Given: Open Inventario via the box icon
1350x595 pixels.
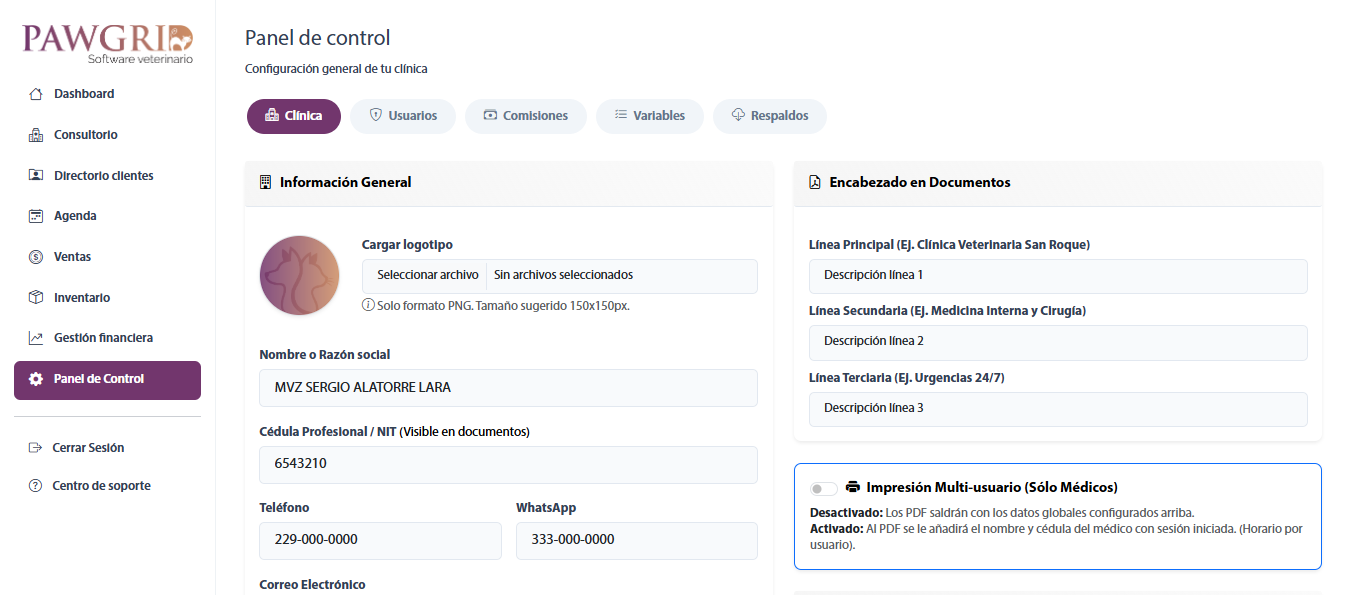Looking at the screenshot, I should (36, 298).
